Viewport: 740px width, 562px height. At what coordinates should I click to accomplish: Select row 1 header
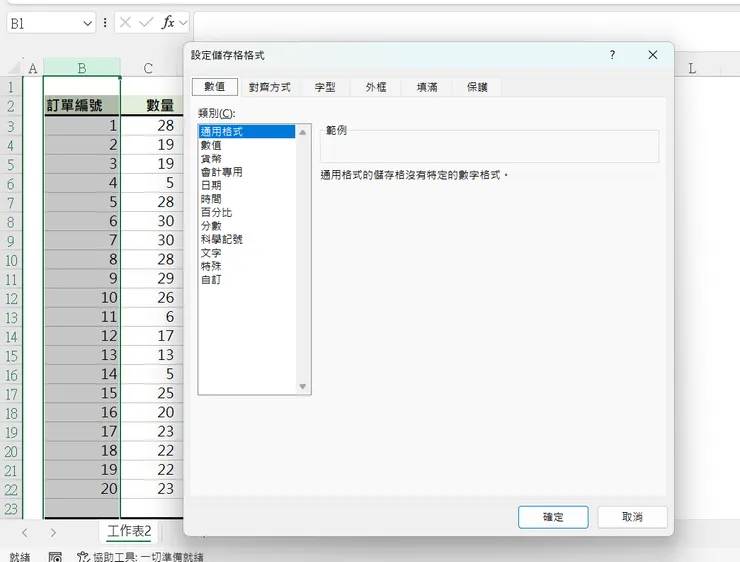tap(10, 87)
